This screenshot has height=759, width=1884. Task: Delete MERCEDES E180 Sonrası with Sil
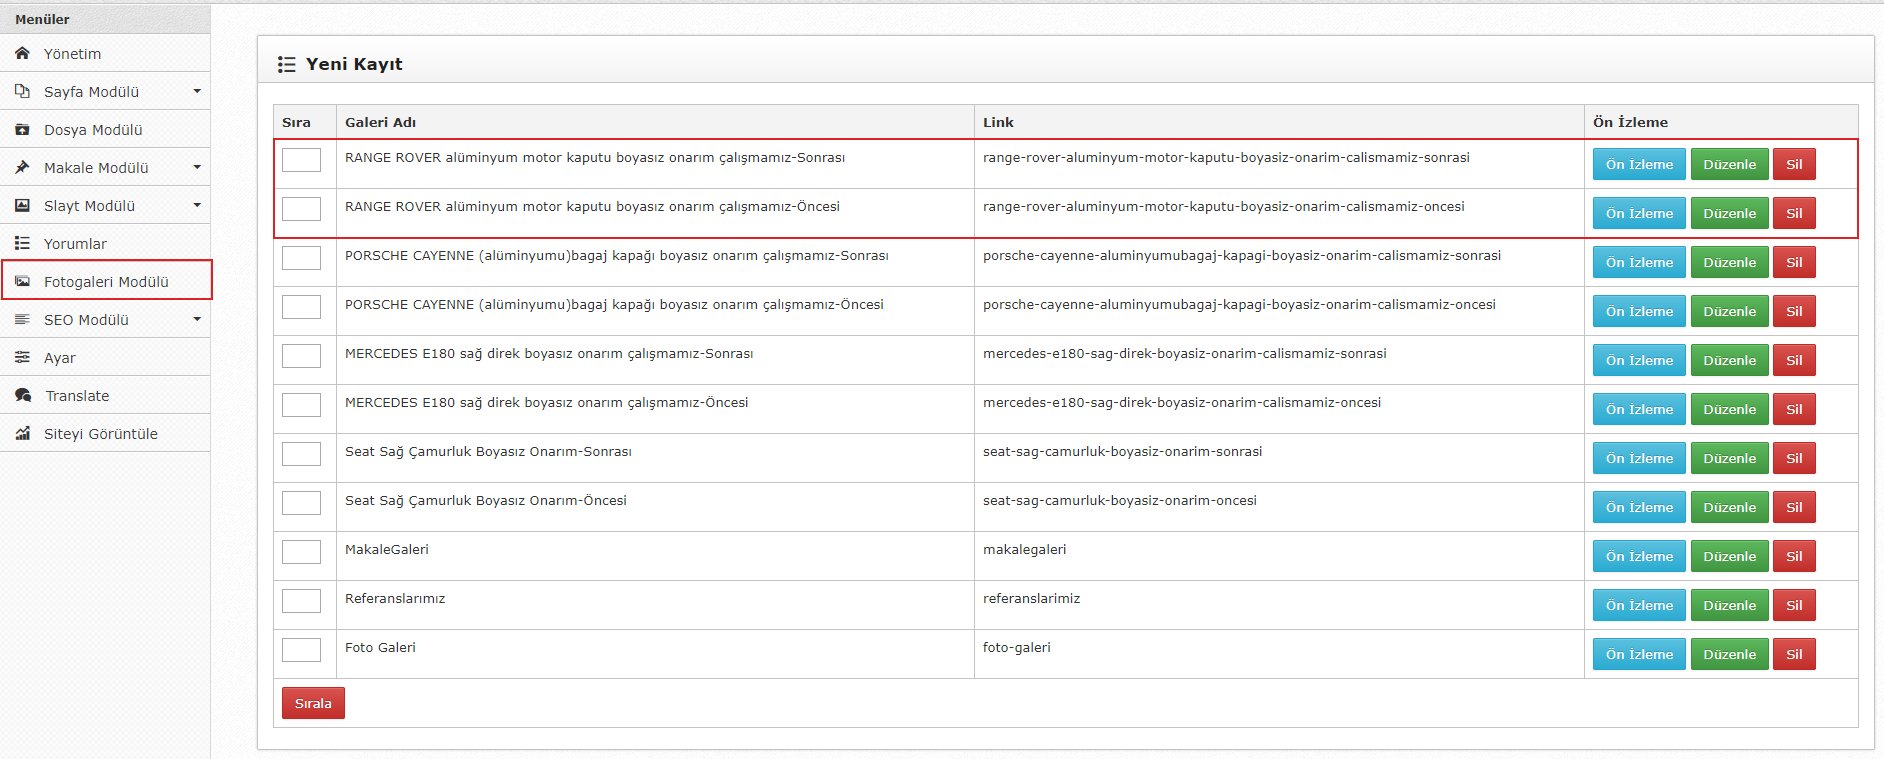pos(1794,360)
